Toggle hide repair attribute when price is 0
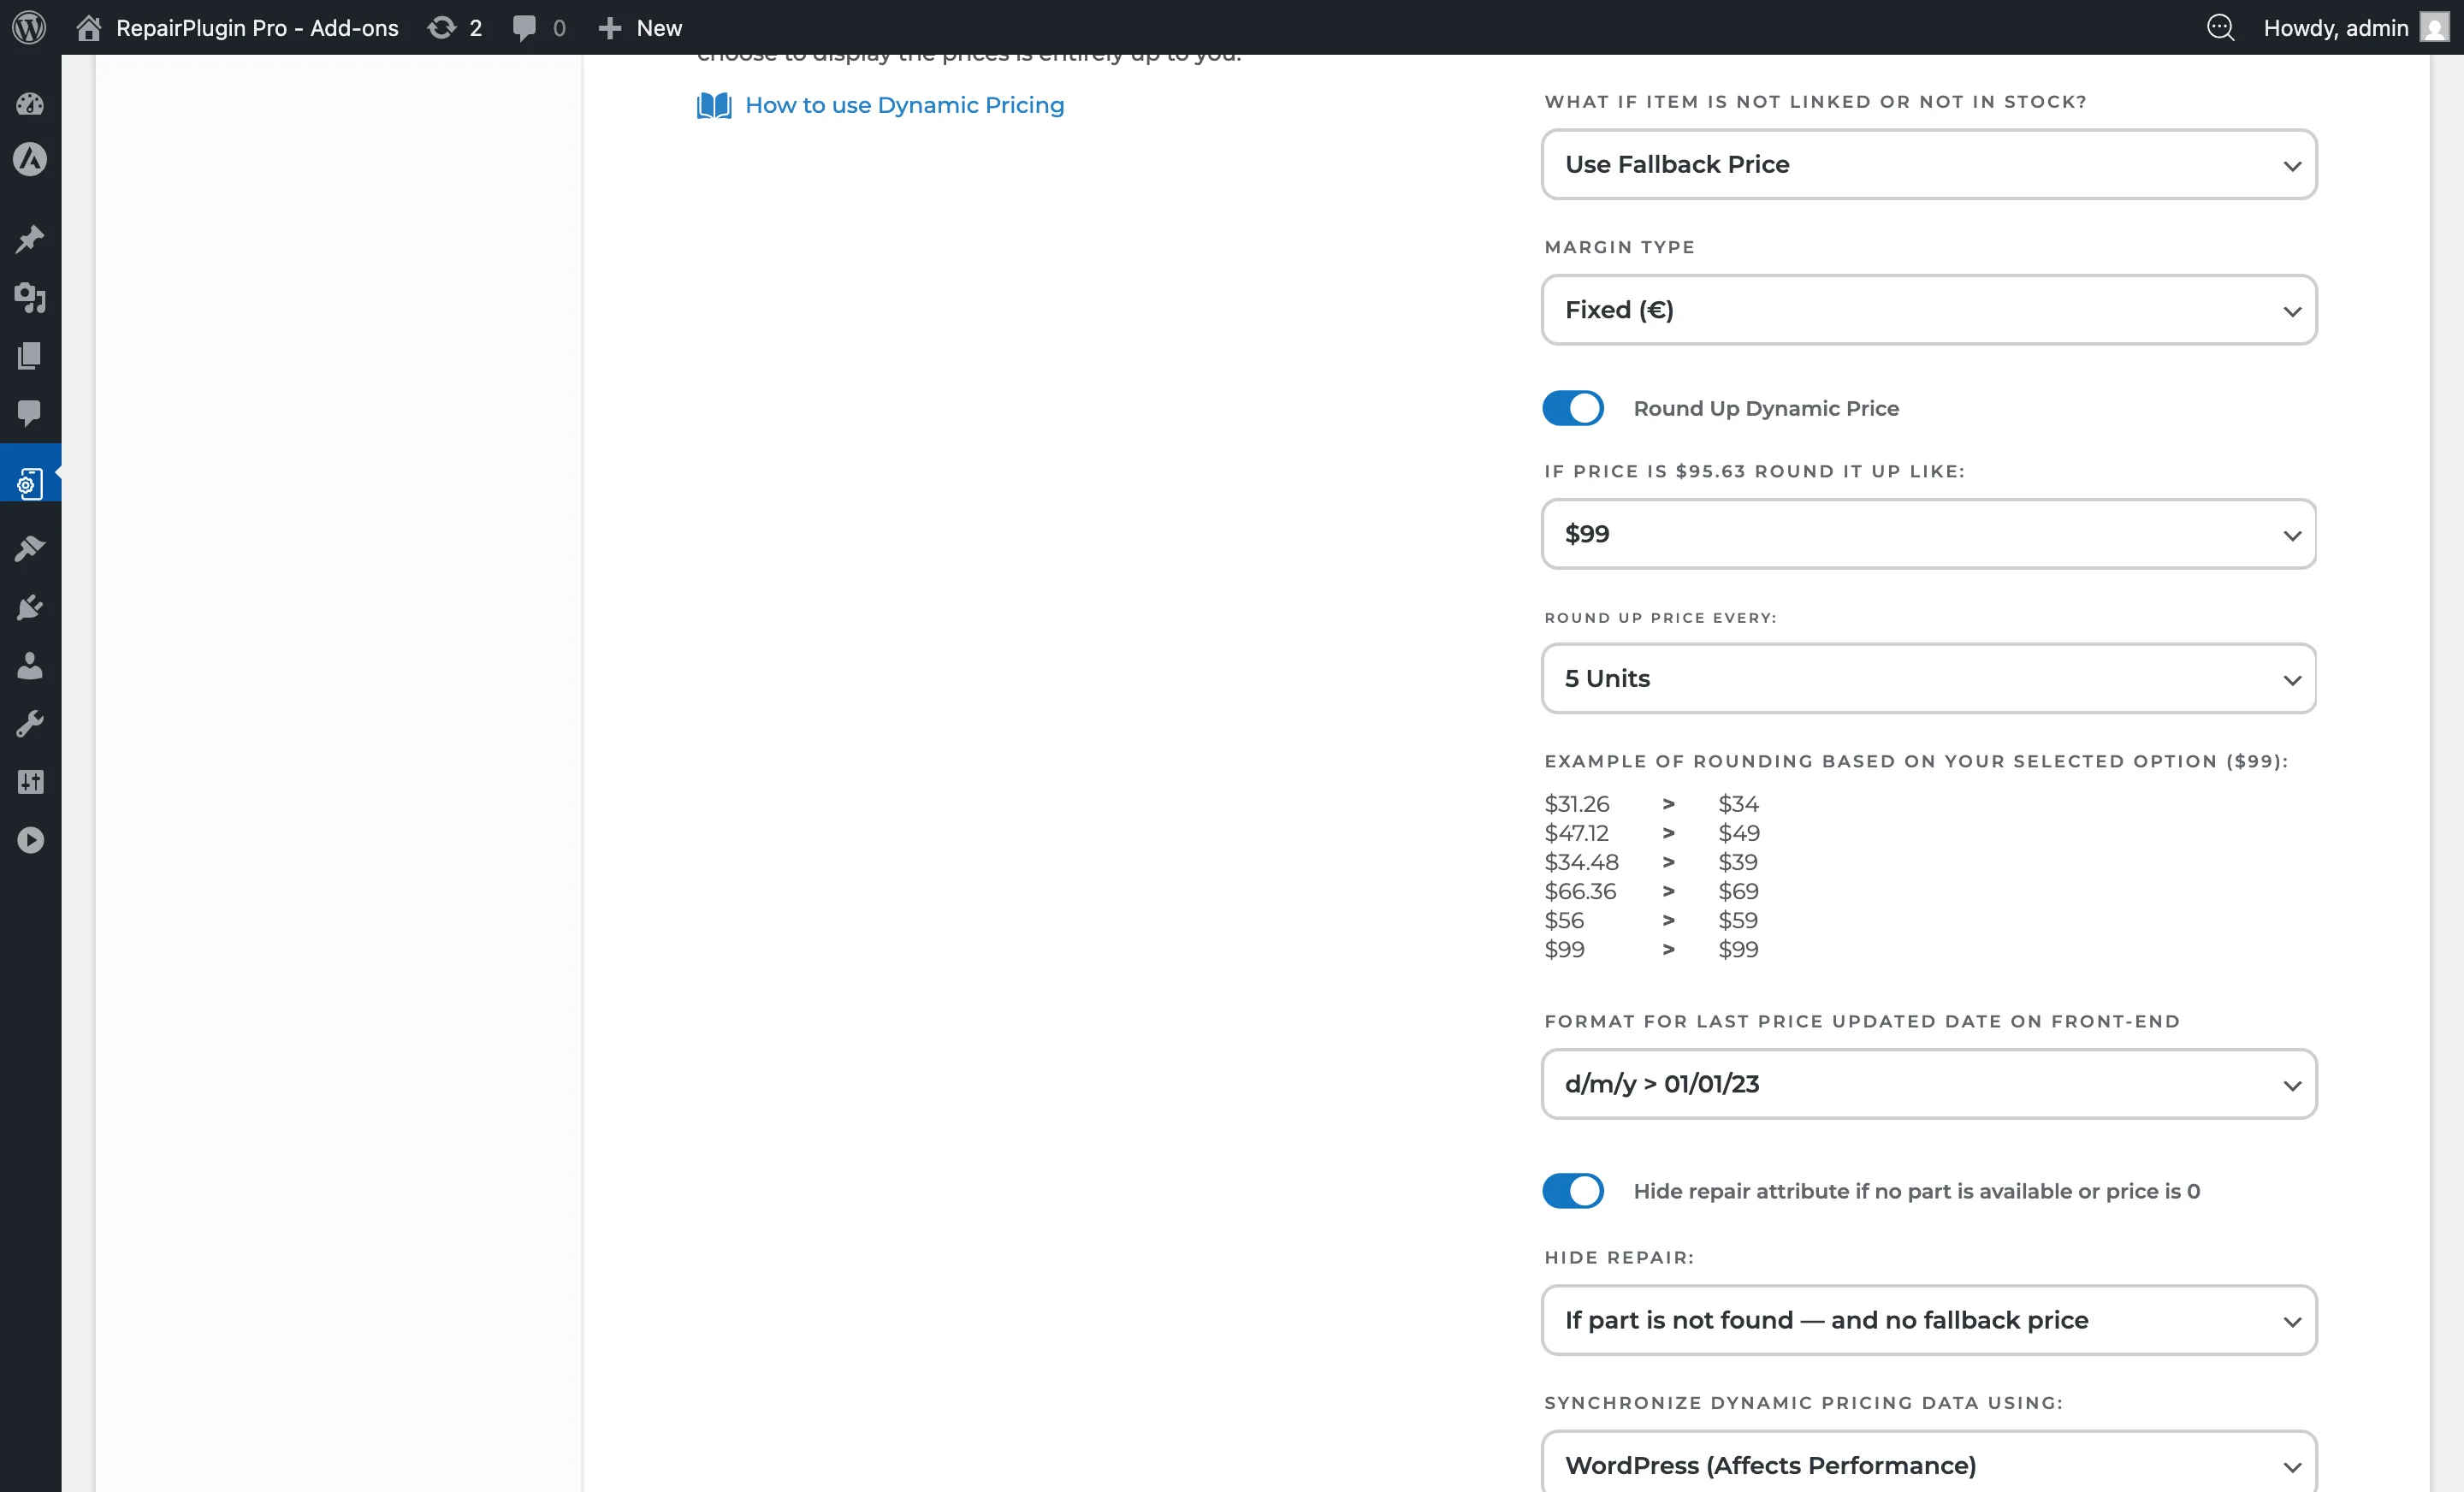The image size is (2464, 1492). click(1572, 1190)
